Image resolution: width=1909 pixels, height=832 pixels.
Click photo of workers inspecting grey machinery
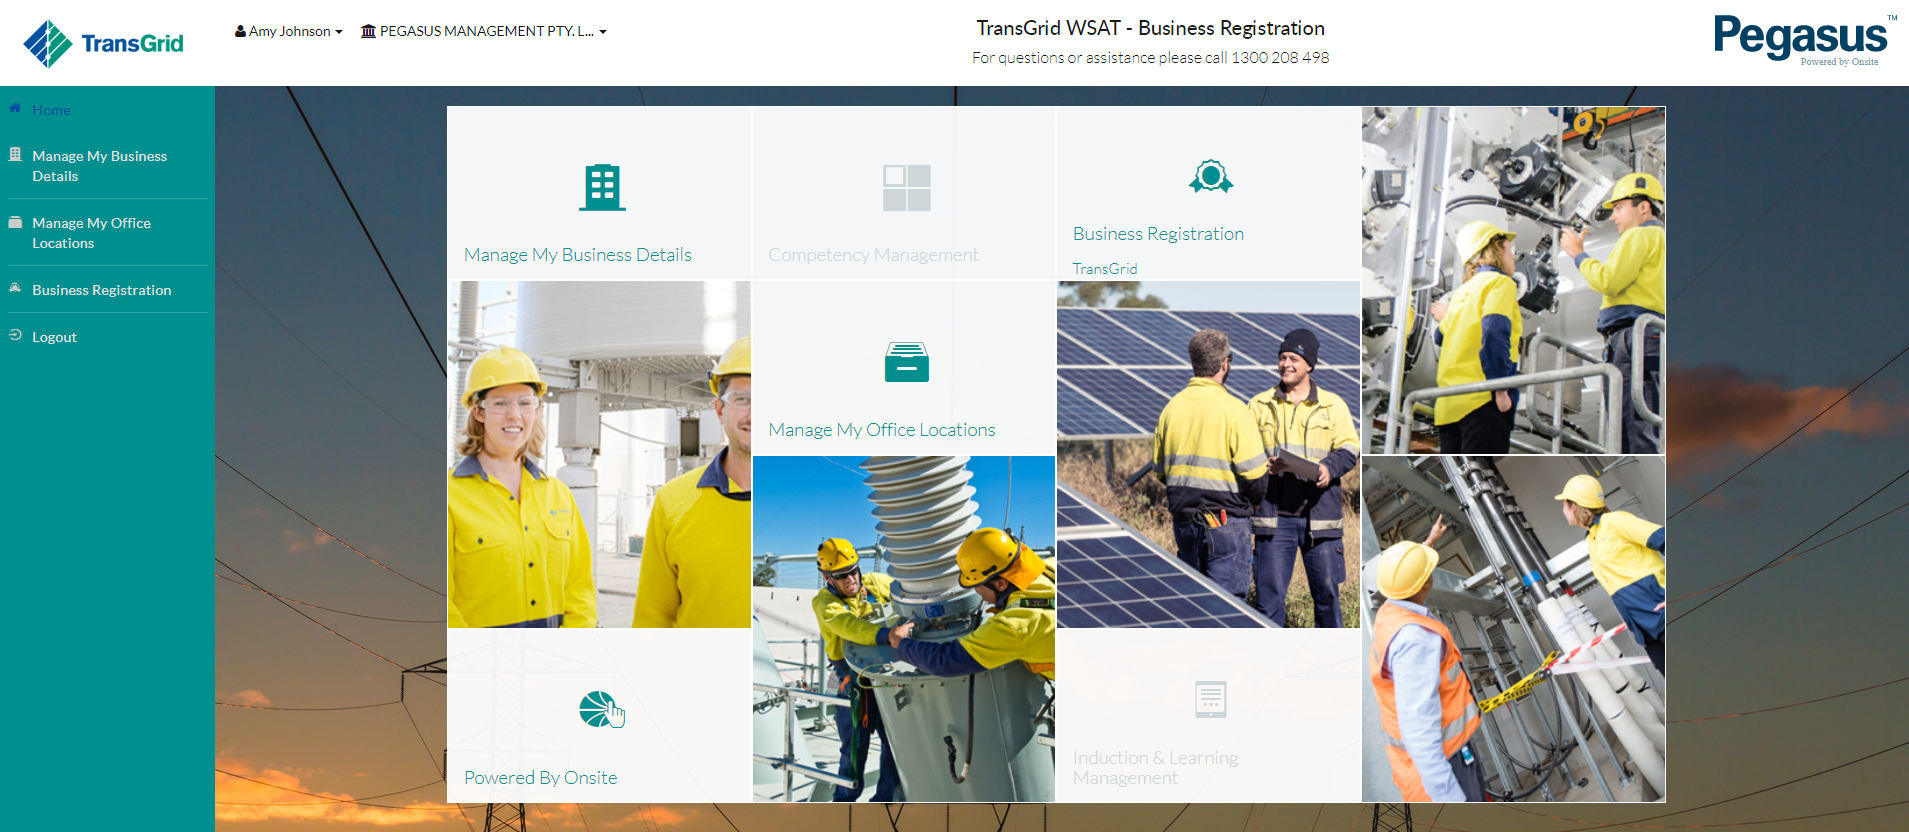1513,281
